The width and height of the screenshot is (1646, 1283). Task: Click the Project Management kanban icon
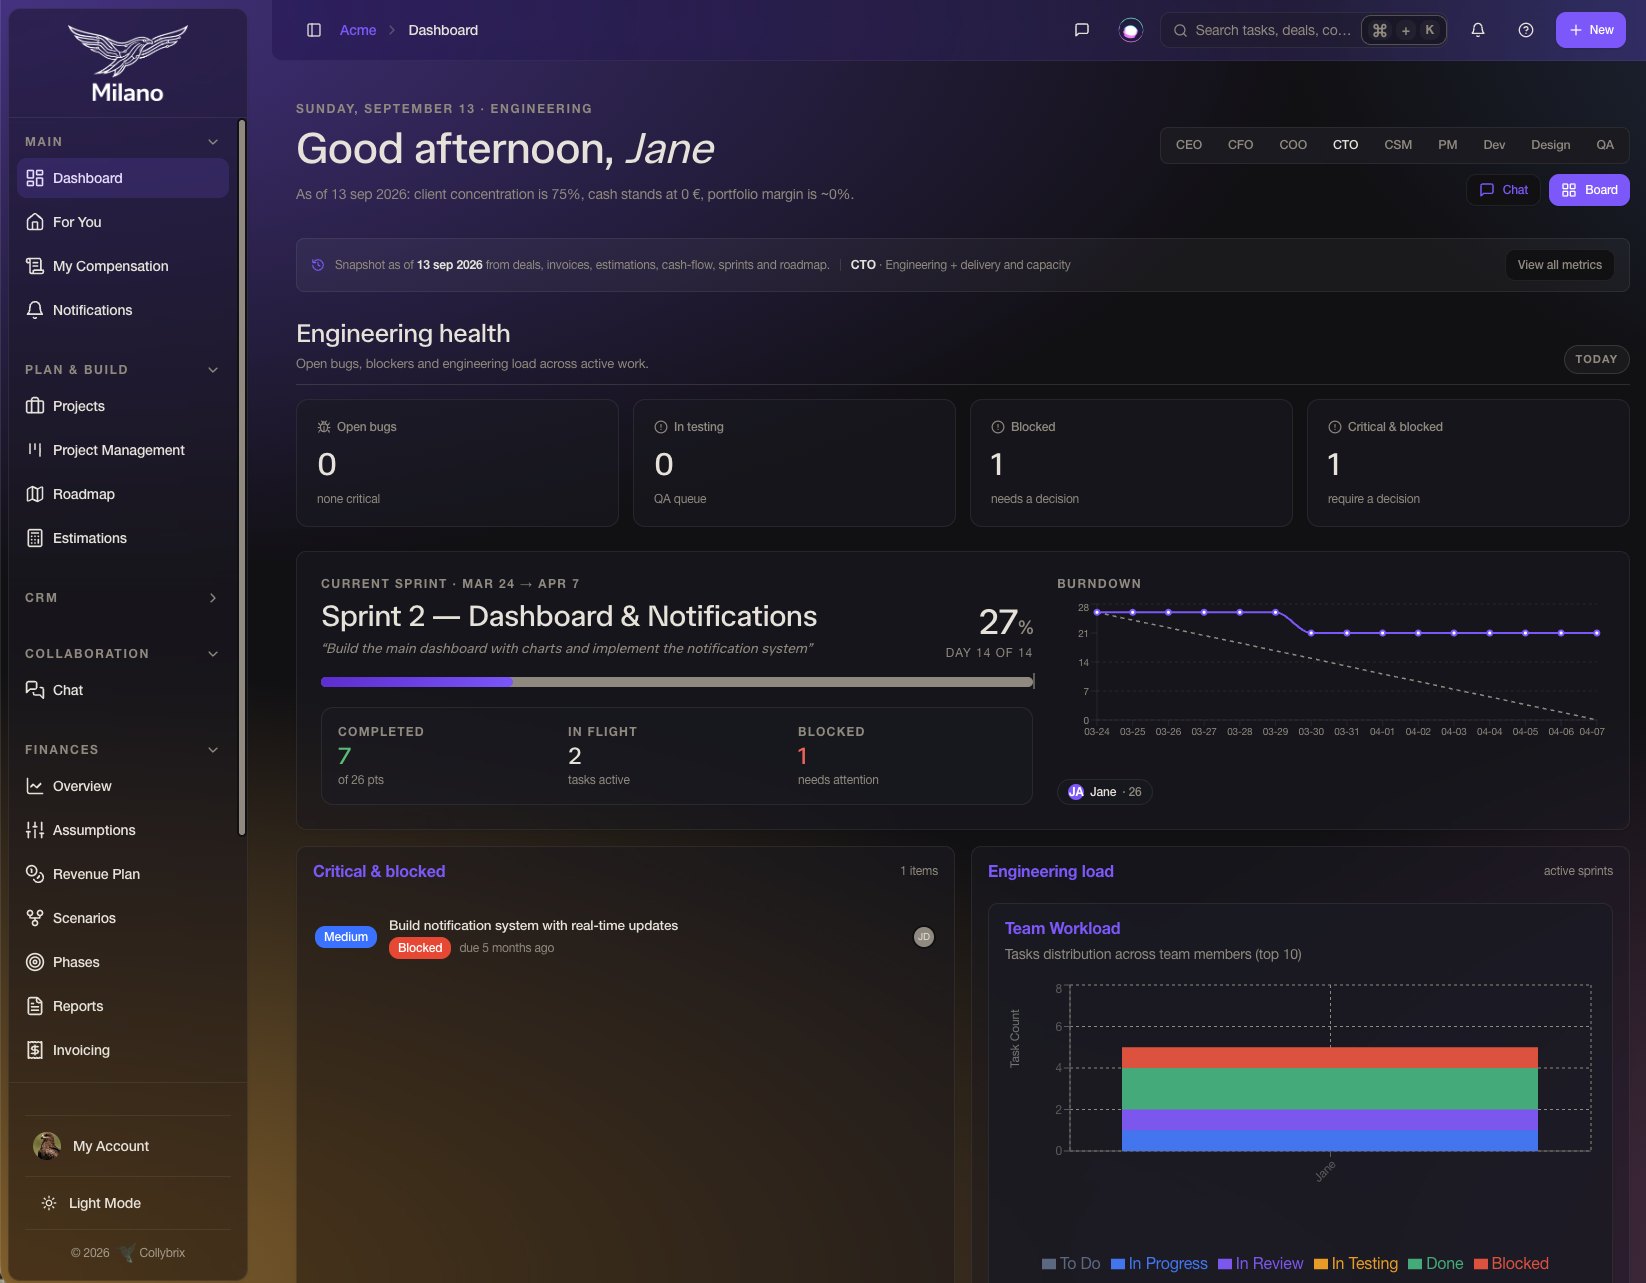35,450
